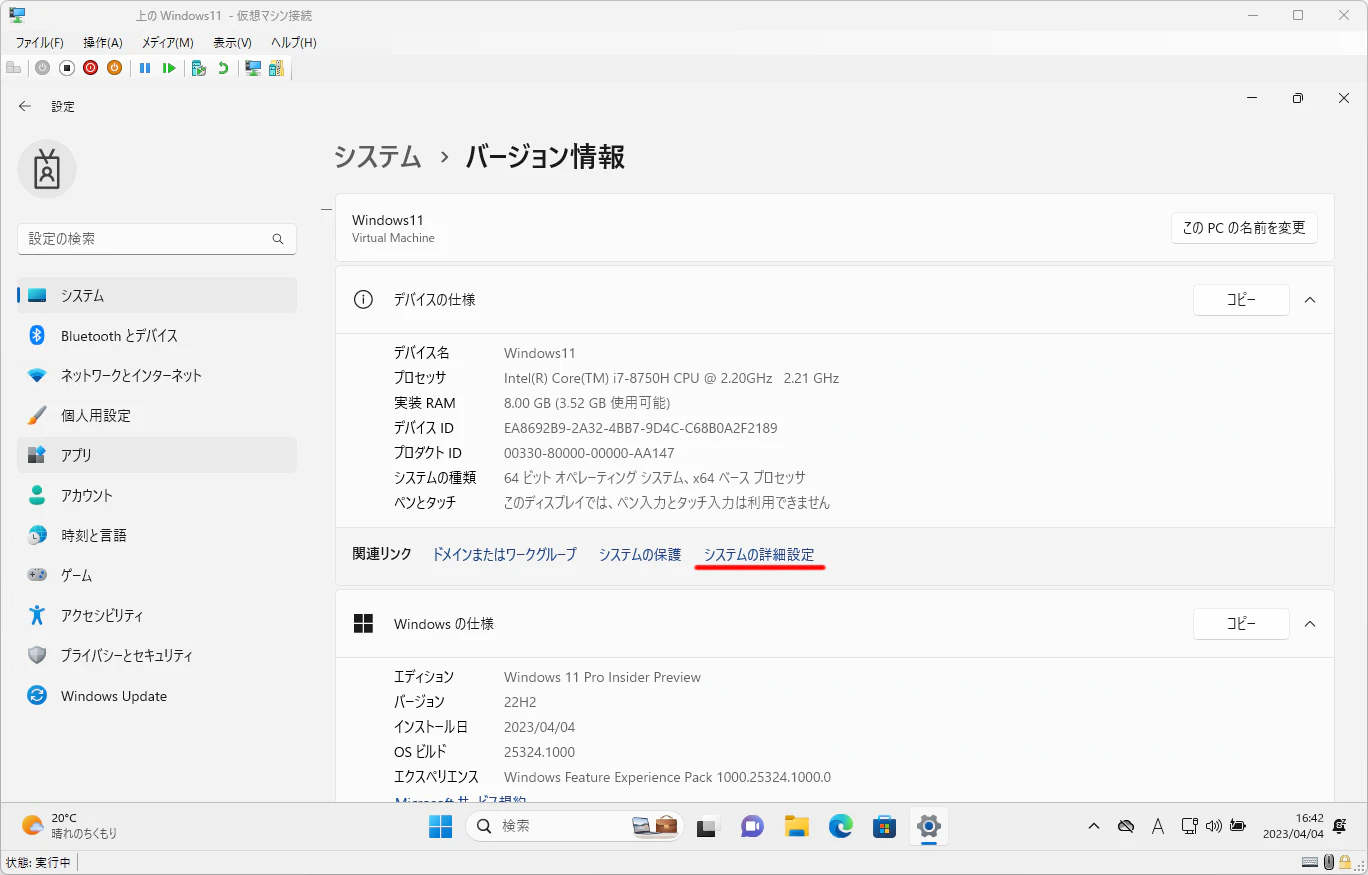Viewport: 1368px width, 875px height.
Task: Open プライバシーとセキュリティ settings
Action: tap(157, 655)
